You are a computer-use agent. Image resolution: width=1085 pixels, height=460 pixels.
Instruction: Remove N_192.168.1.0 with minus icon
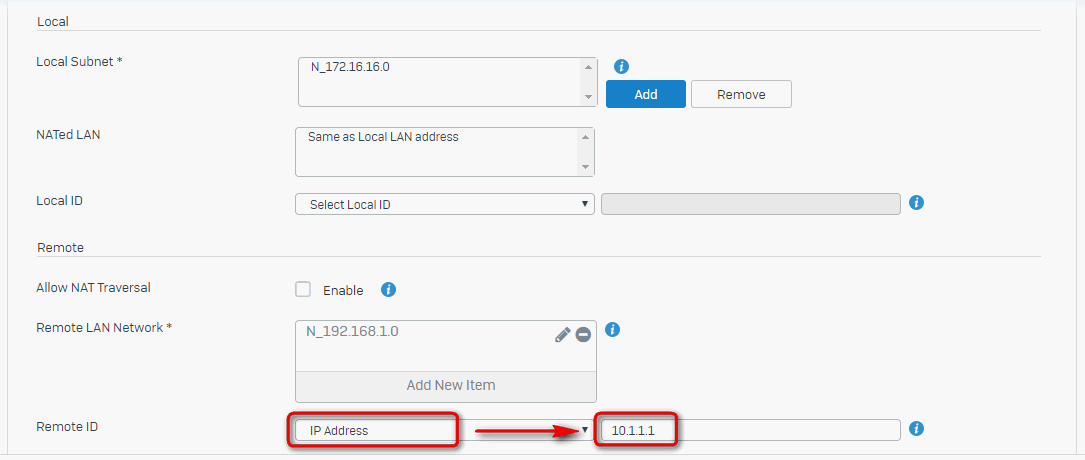(583, 335)
